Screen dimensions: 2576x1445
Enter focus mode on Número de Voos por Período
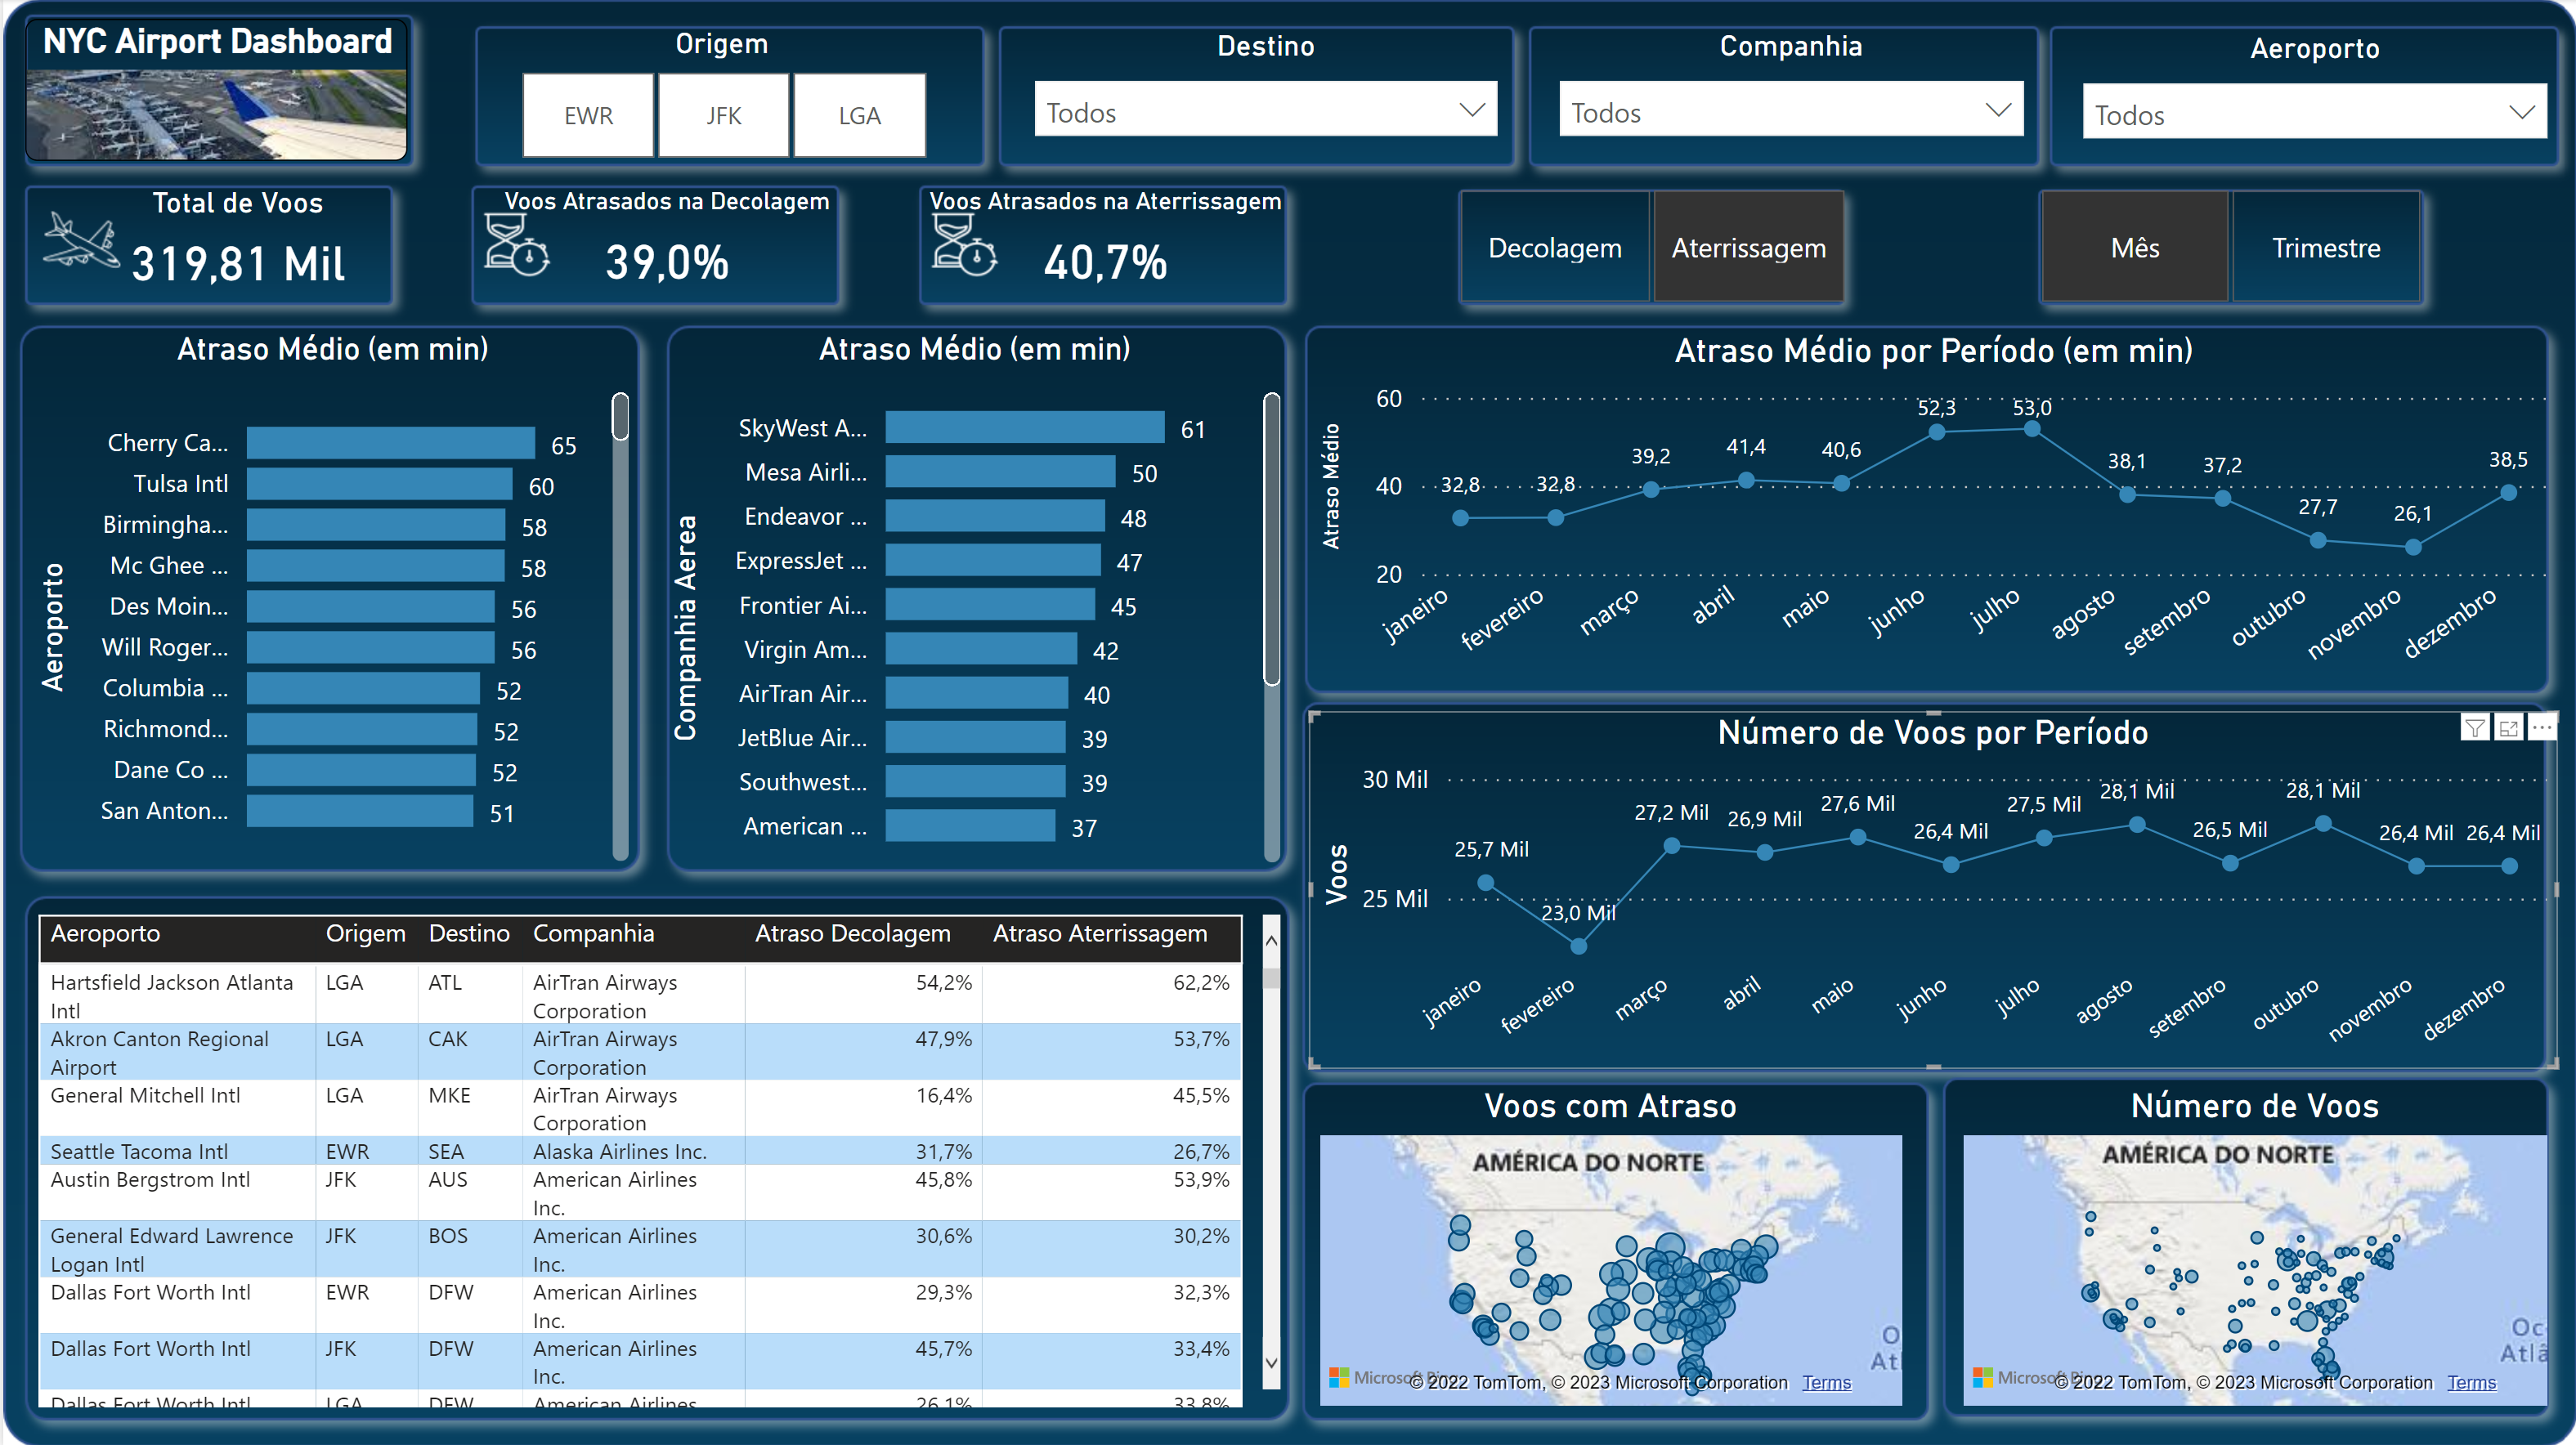pyautogui.click(x=2509, y=727)
